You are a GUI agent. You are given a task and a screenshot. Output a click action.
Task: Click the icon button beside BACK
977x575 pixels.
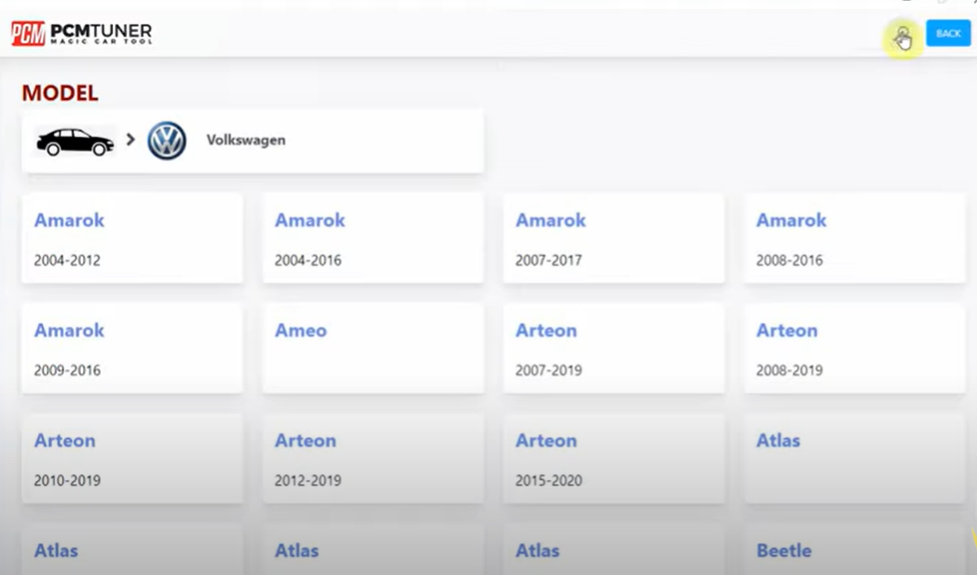(902, 37)
